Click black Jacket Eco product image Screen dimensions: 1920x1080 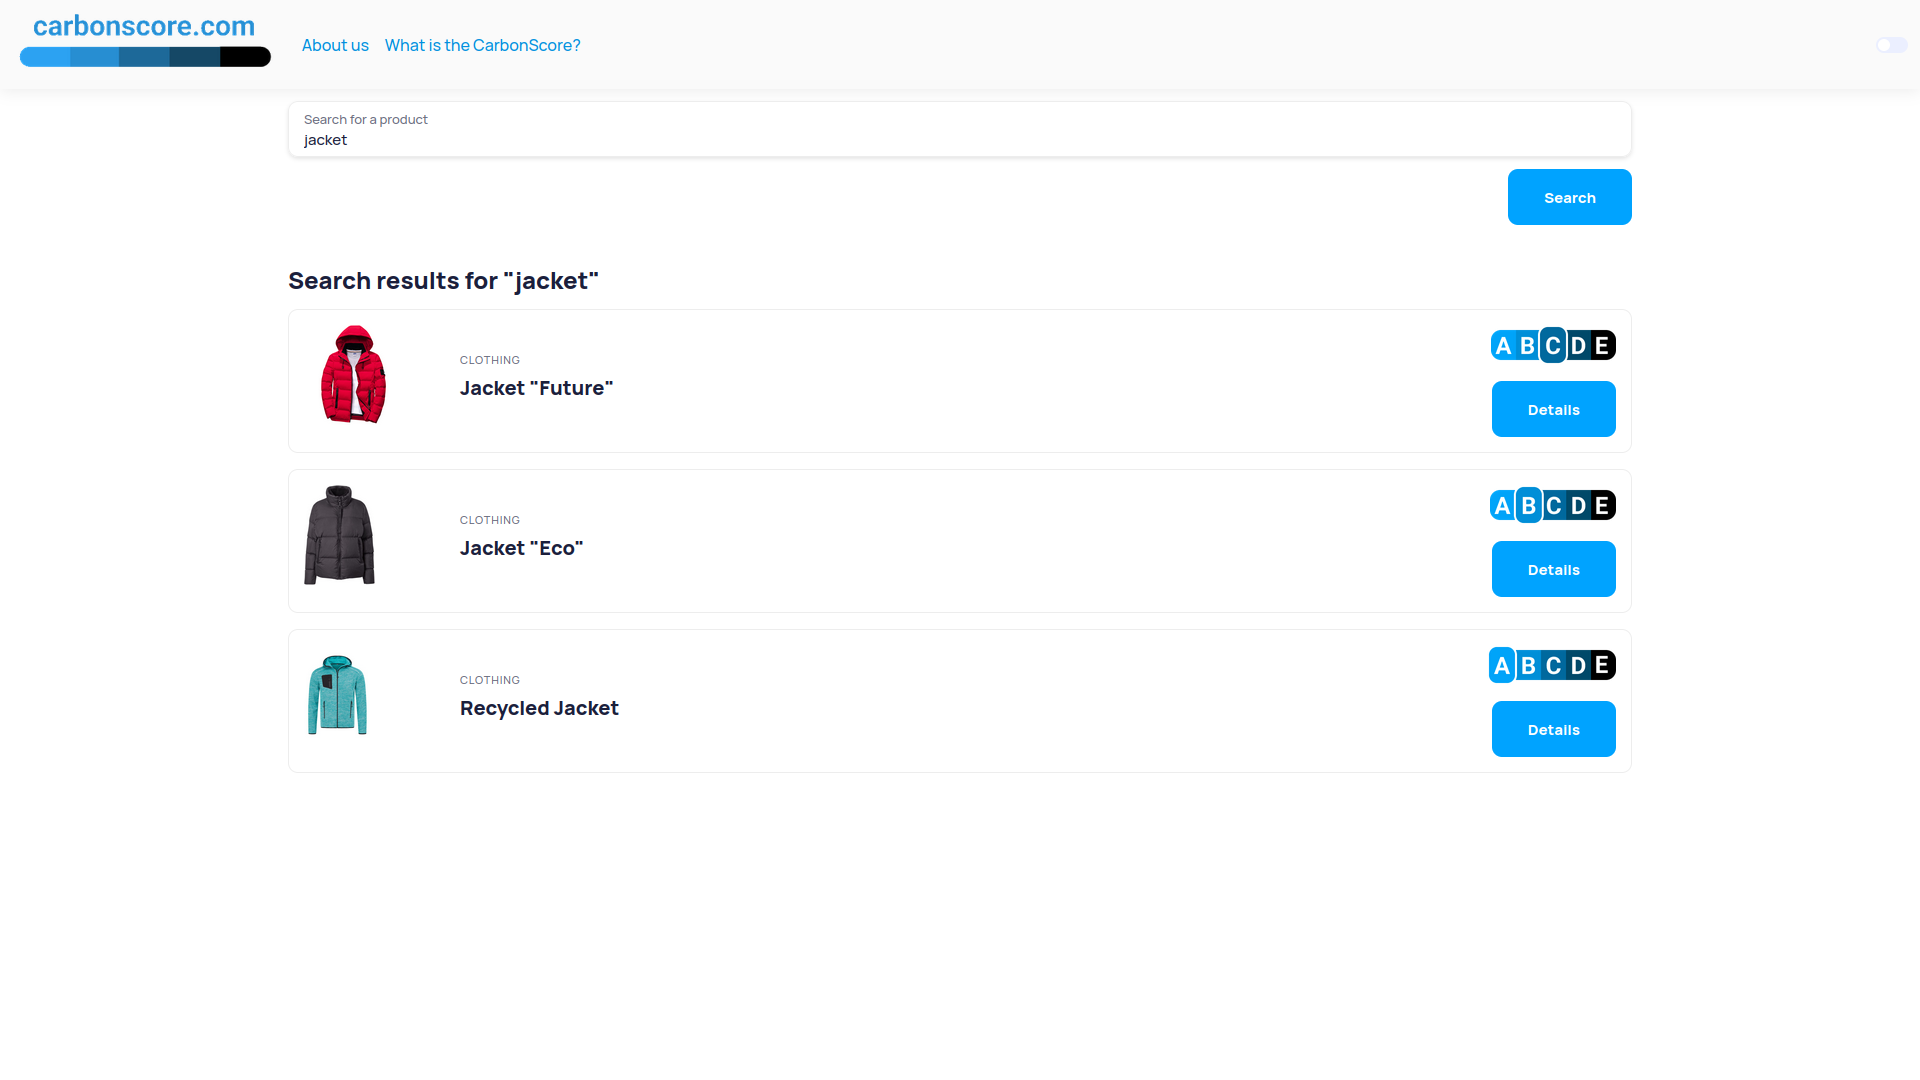tap(340, 535)
